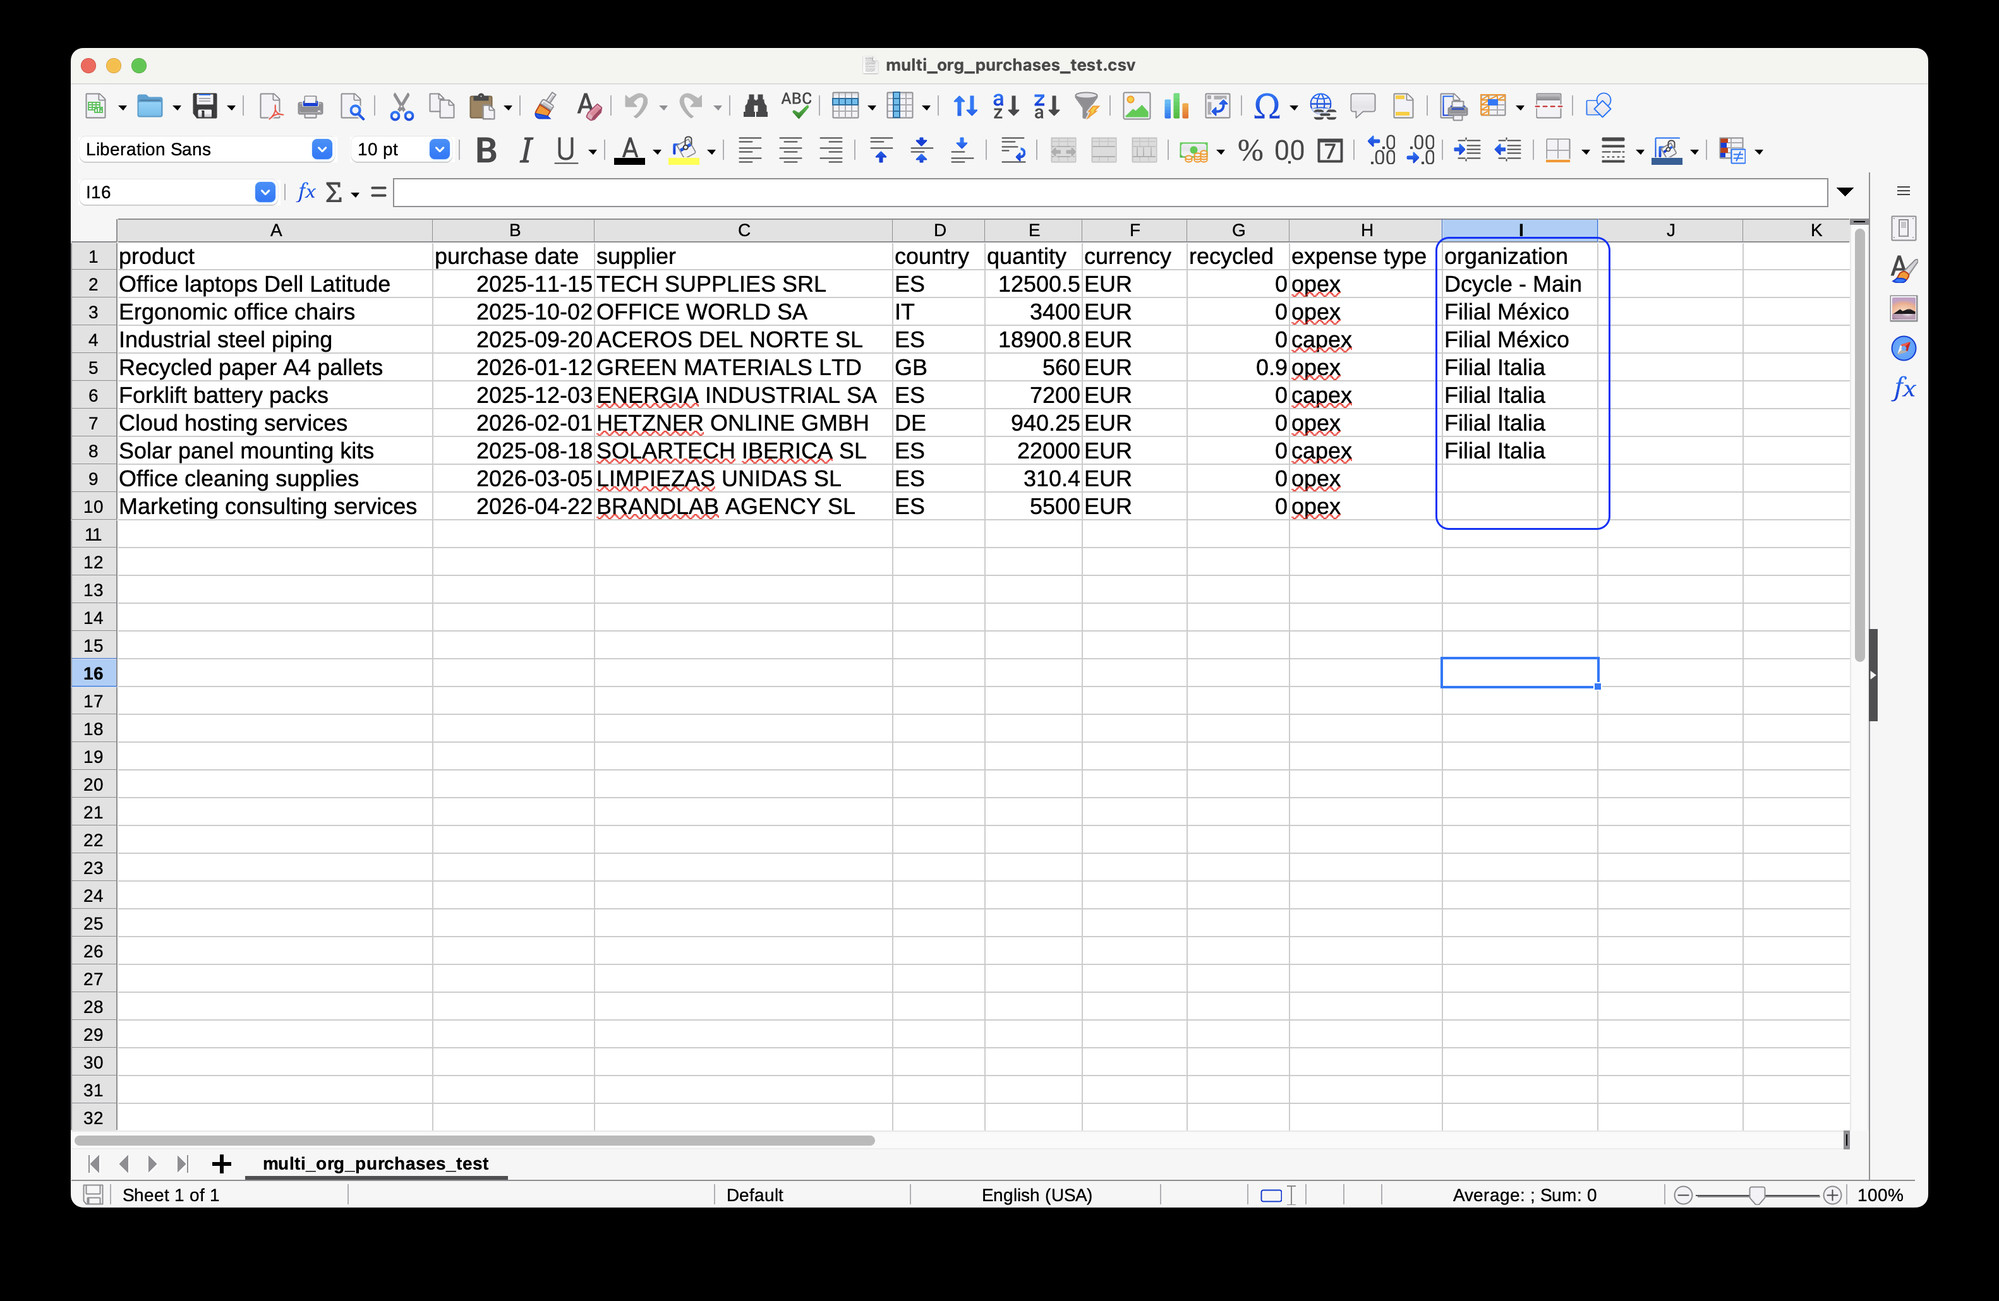Open the Name Box dropdown arrow

[264, 192]
